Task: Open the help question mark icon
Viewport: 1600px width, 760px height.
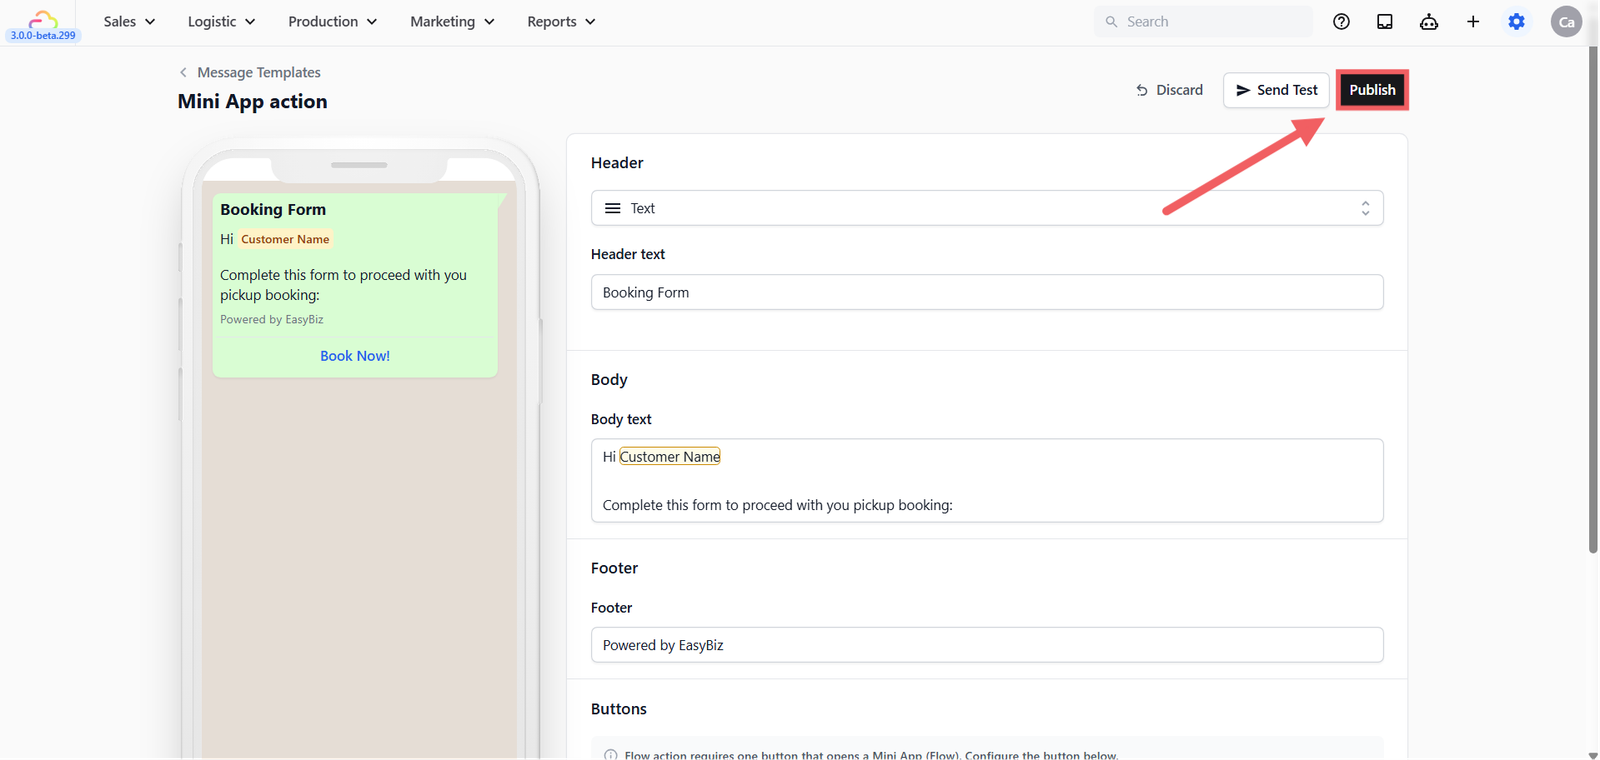Action: [1341, 21]
